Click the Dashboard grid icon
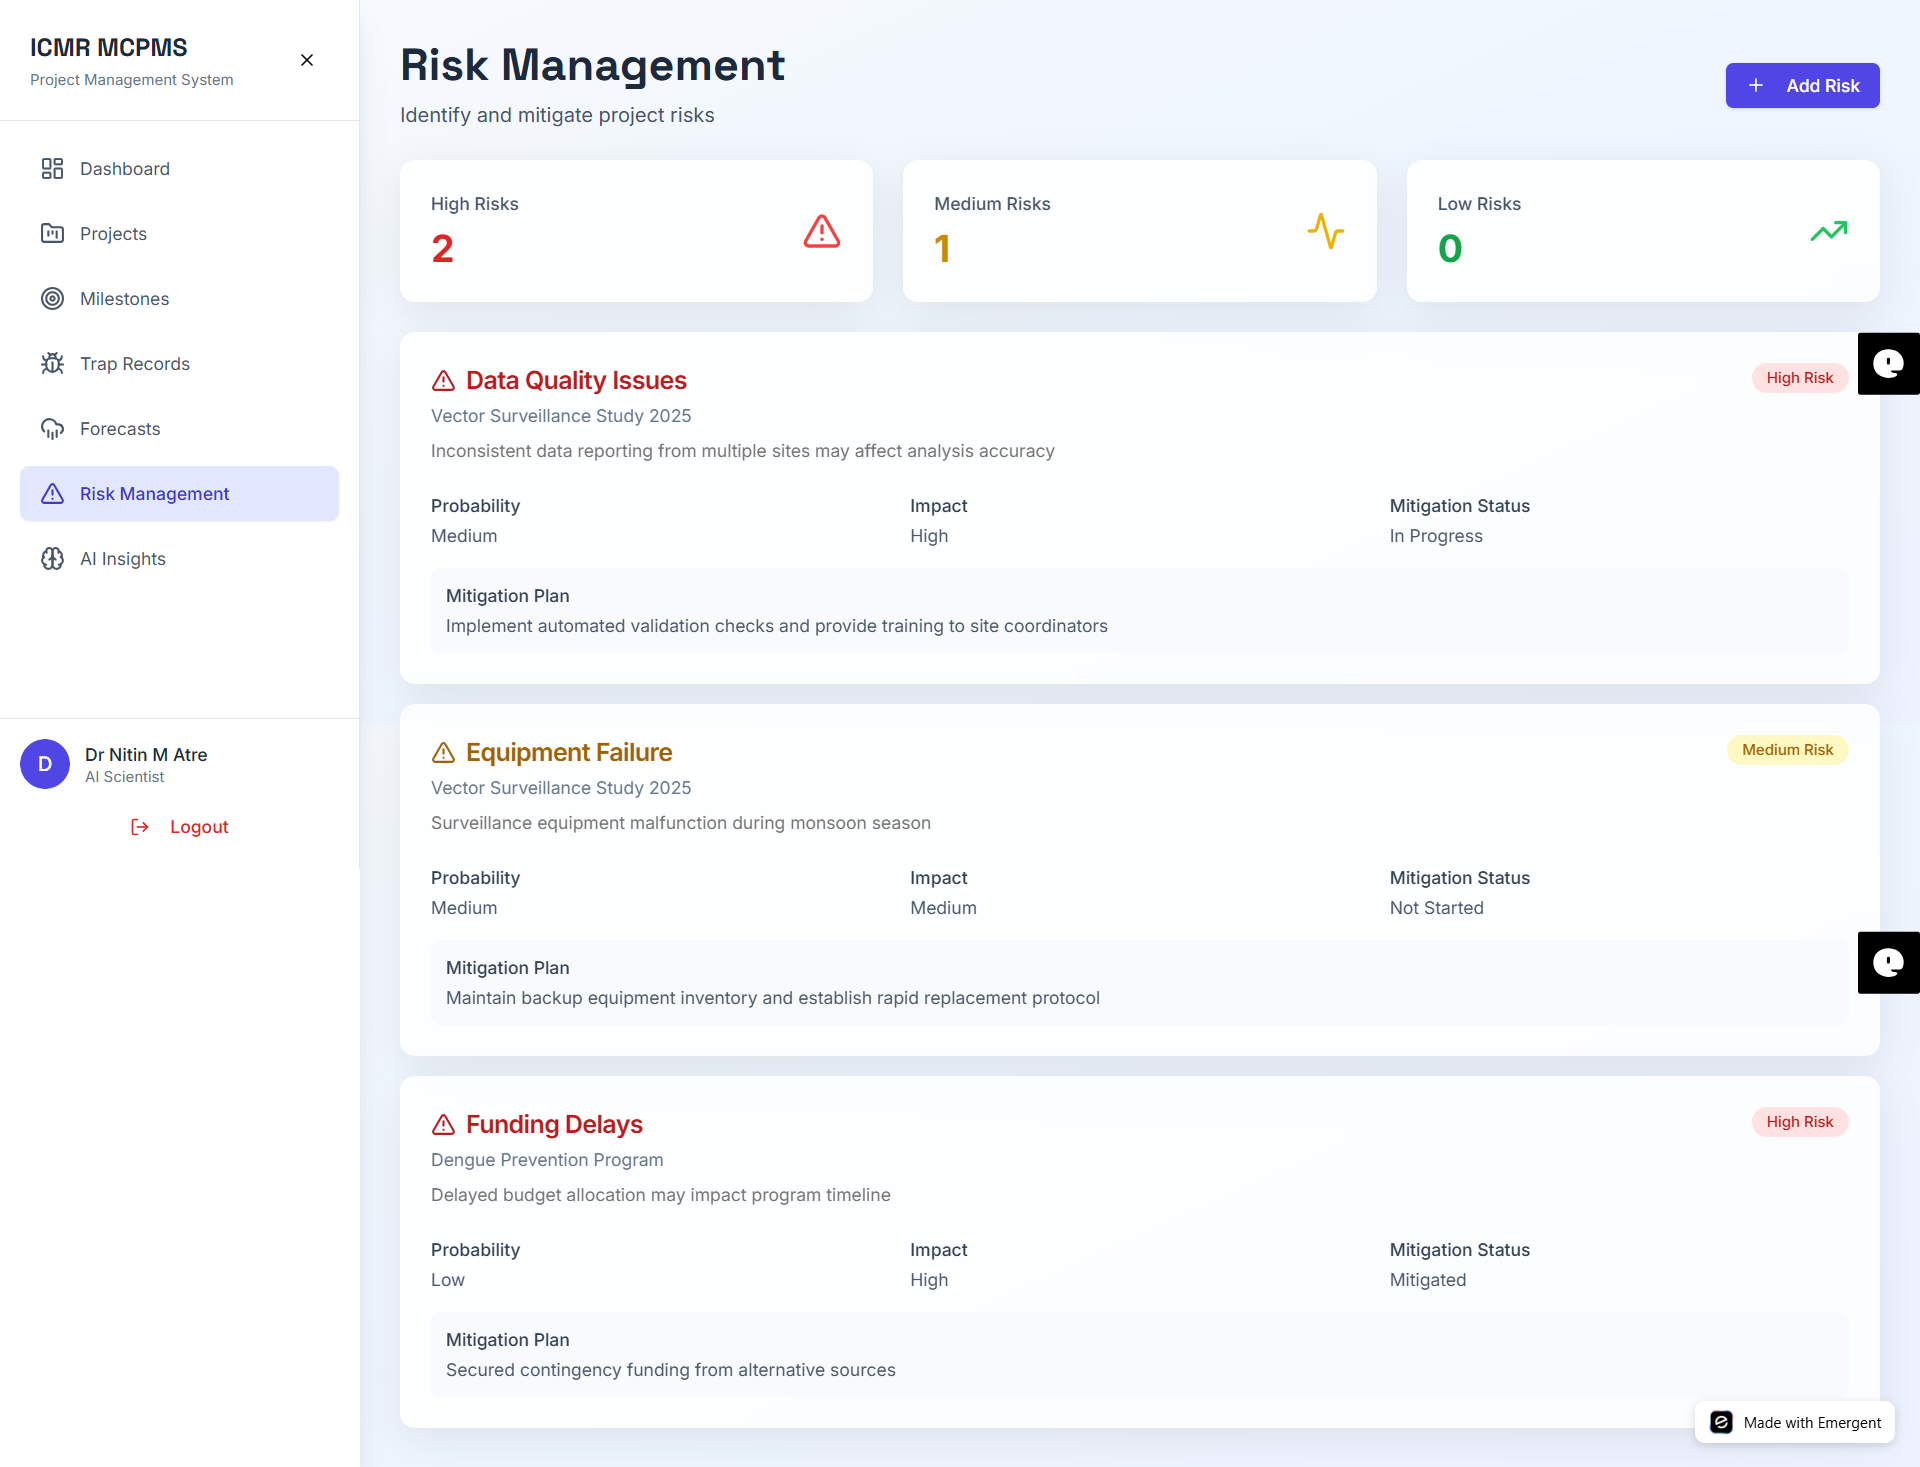This screenshot has width=1920, height=1467. tap(52, 169)
